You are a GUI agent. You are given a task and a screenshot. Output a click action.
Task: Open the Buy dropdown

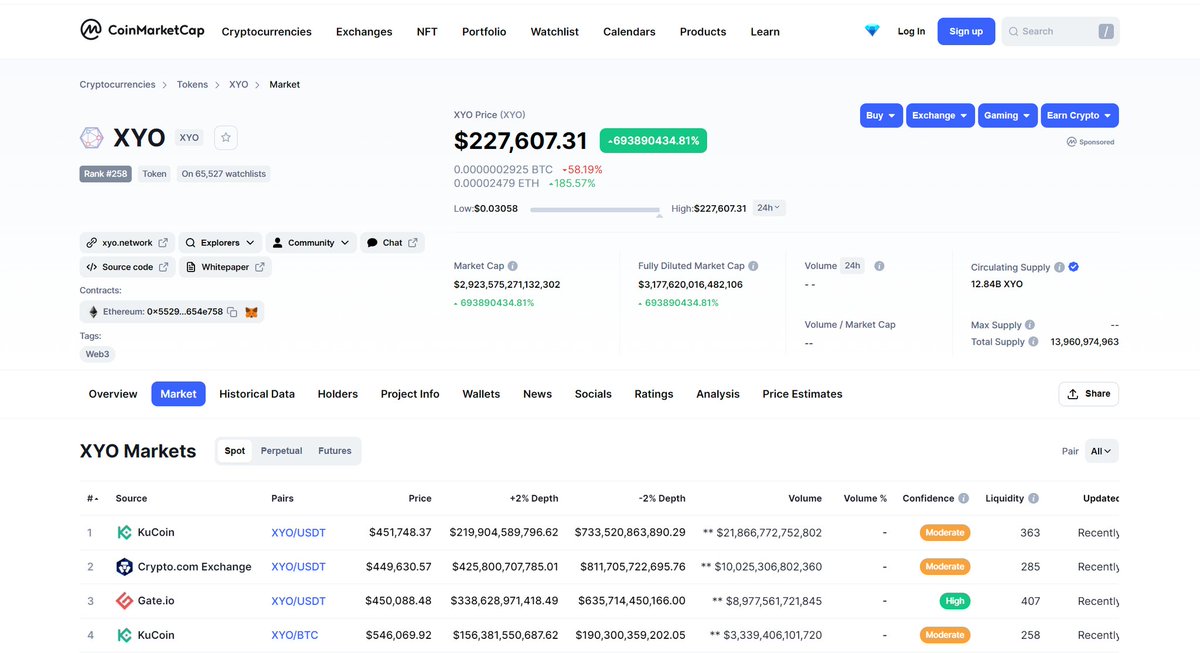click(881, 115)
